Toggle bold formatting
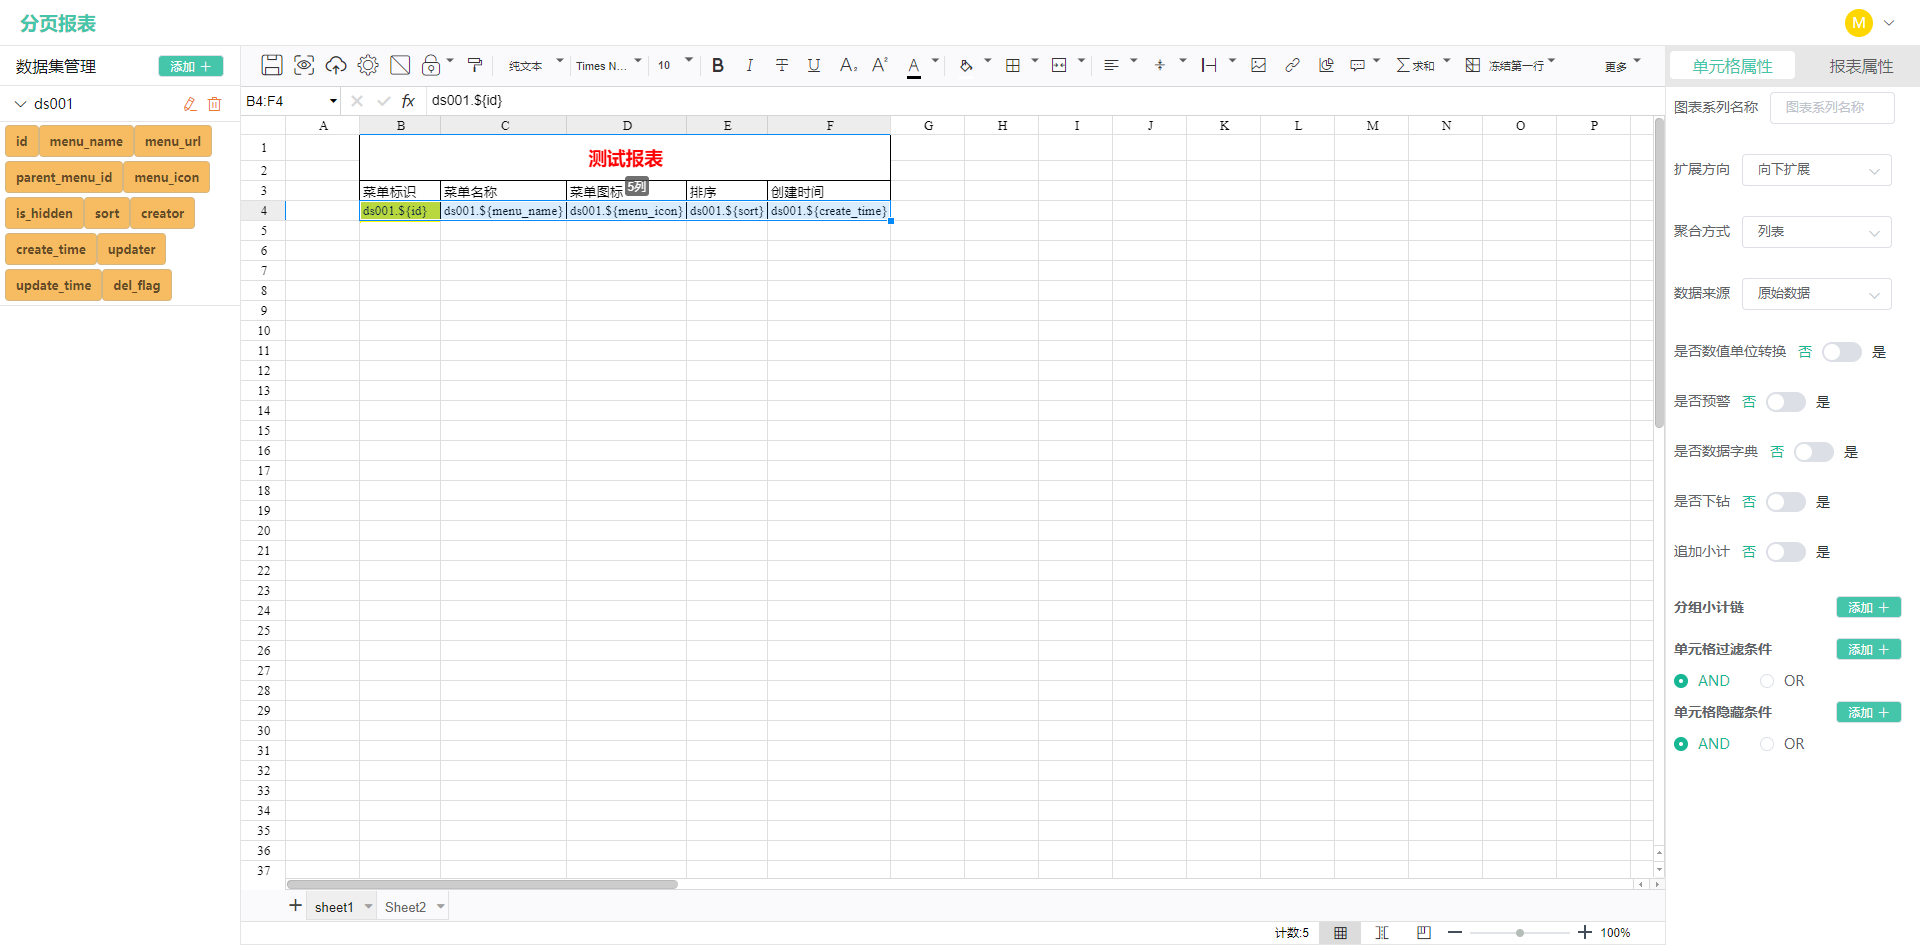 click(x=718, y=65)
